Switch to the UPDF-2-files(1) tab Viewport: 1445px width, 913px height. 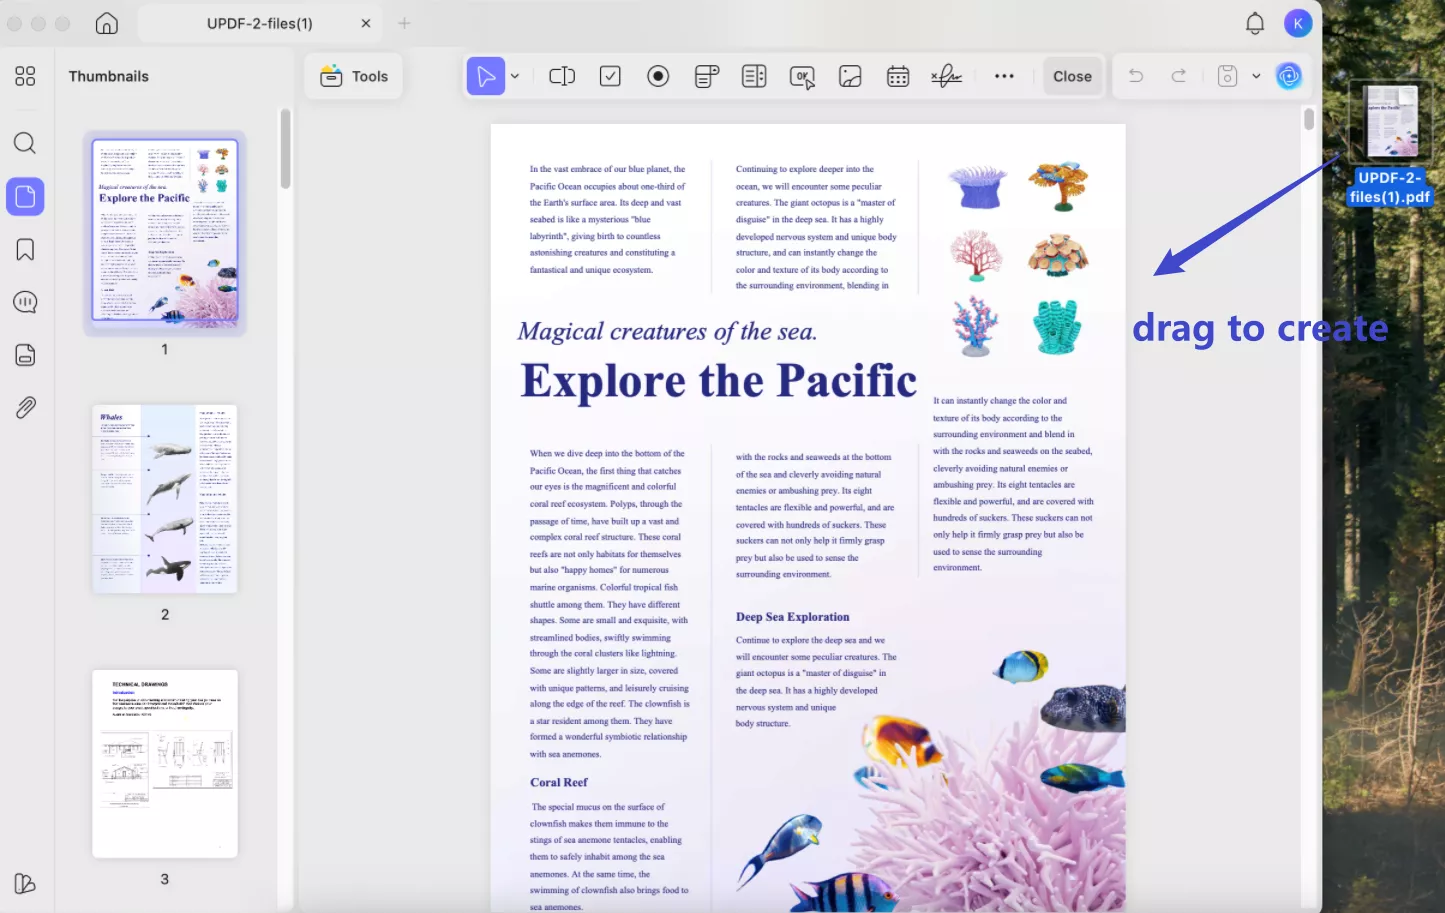(260, 22)
